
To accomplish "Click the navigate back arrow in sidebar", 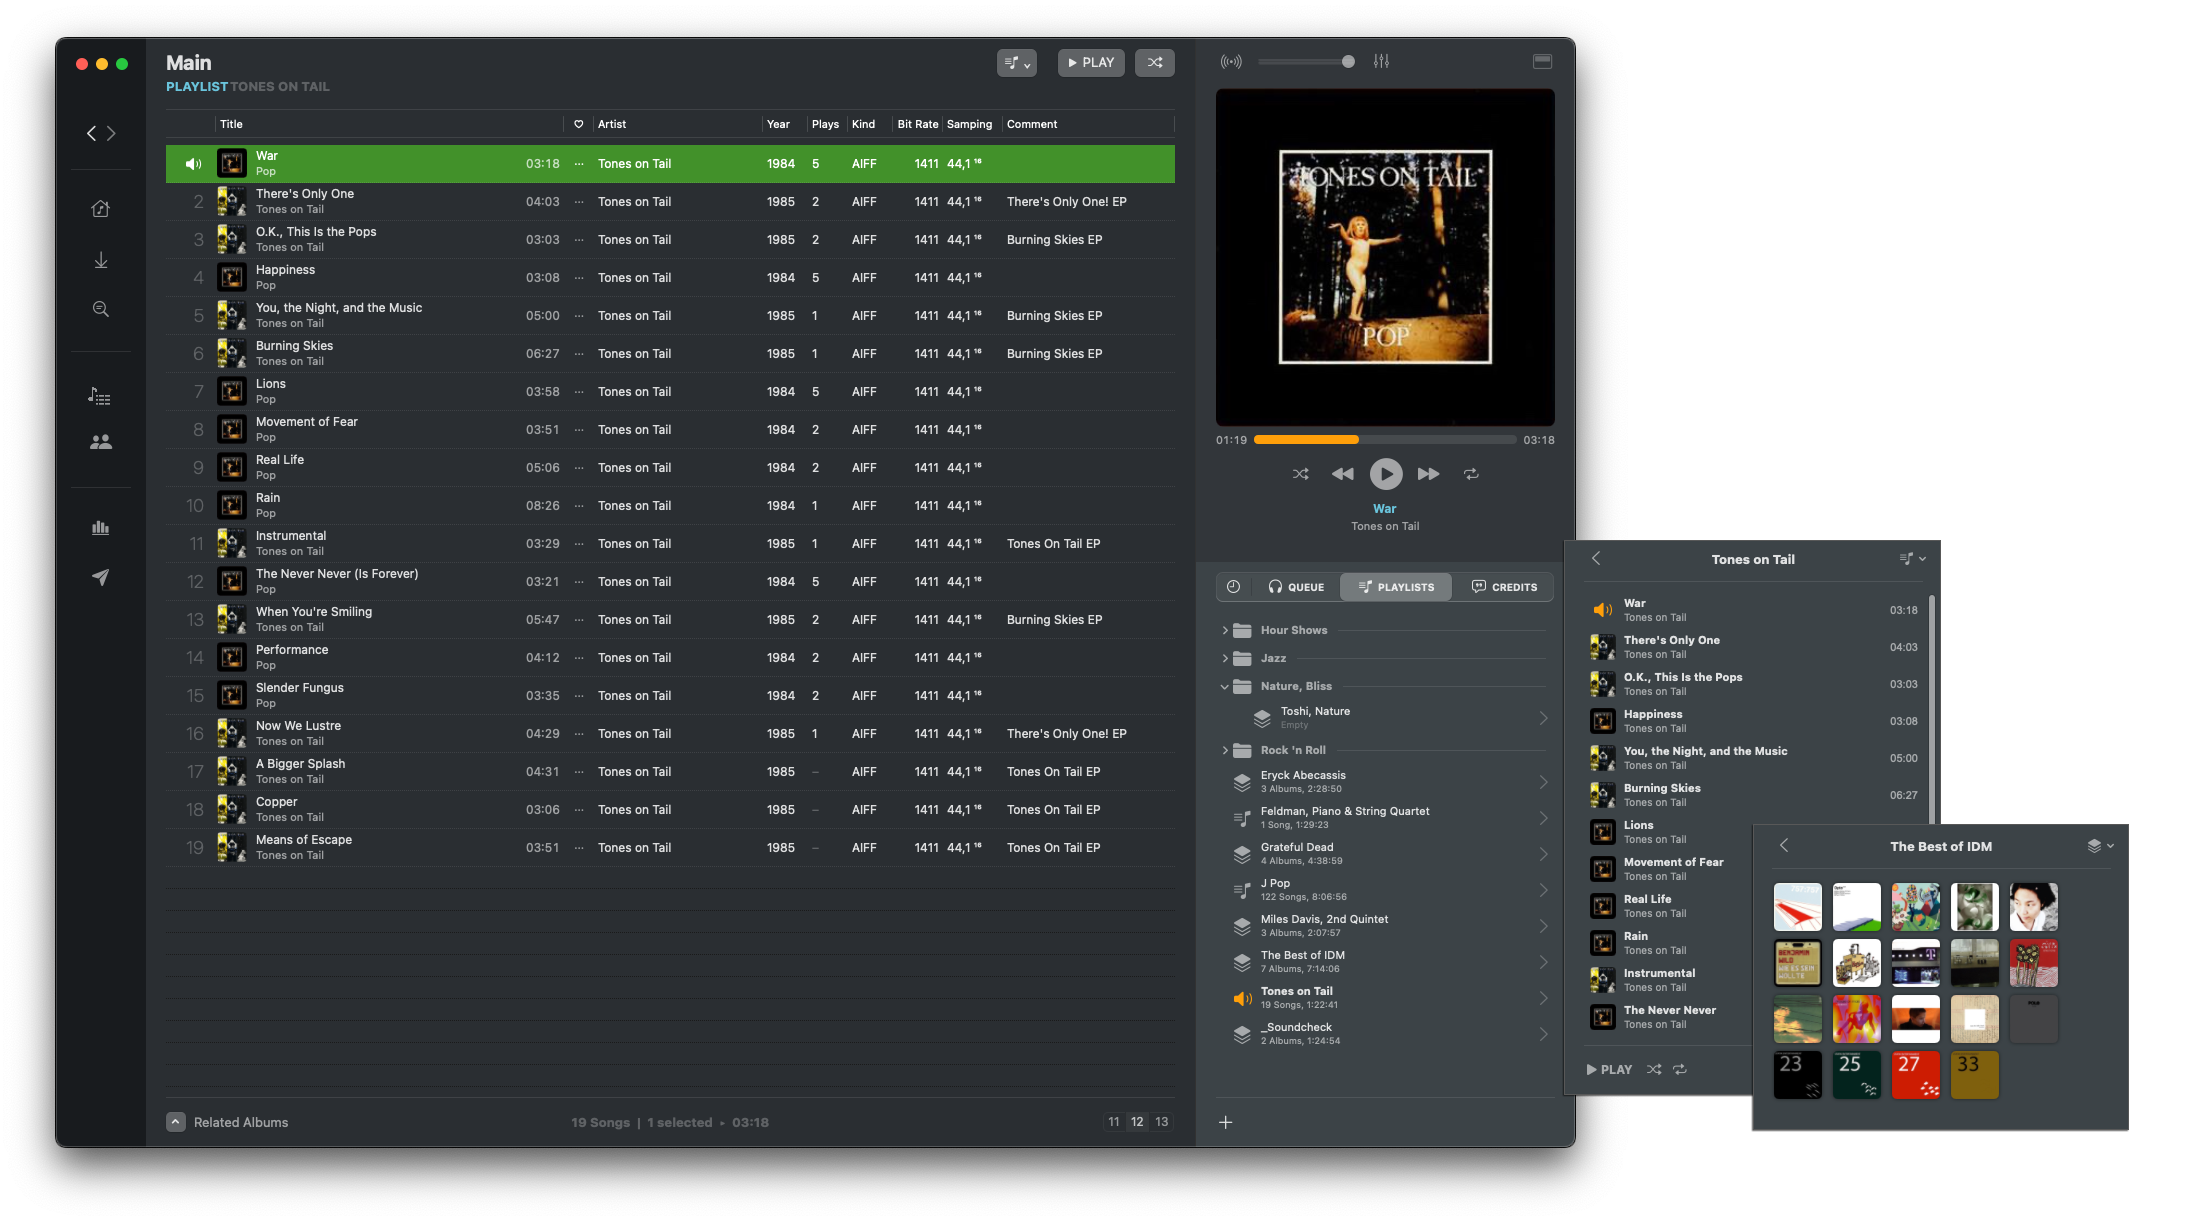I will coord(91,133).
